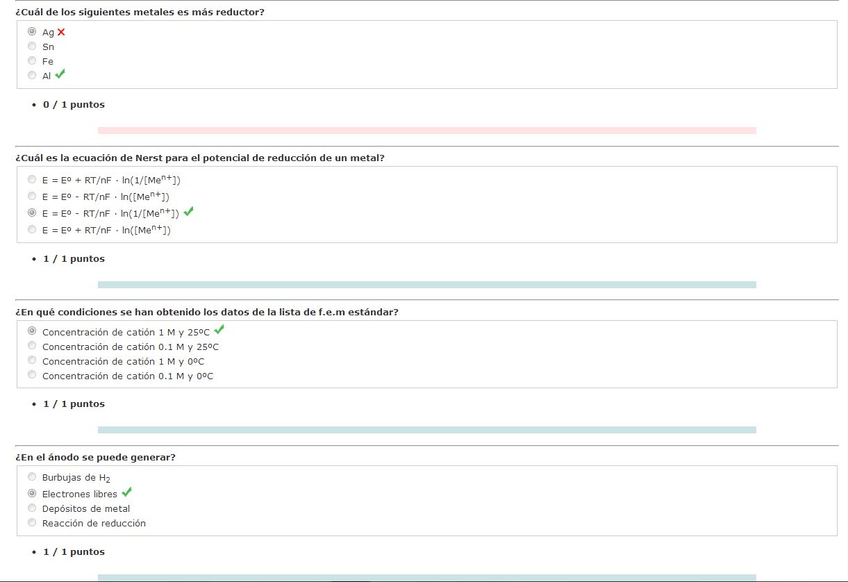Screen dimensions: 848x582
Task: Select the Sn radio option
Action: [32, 46]
